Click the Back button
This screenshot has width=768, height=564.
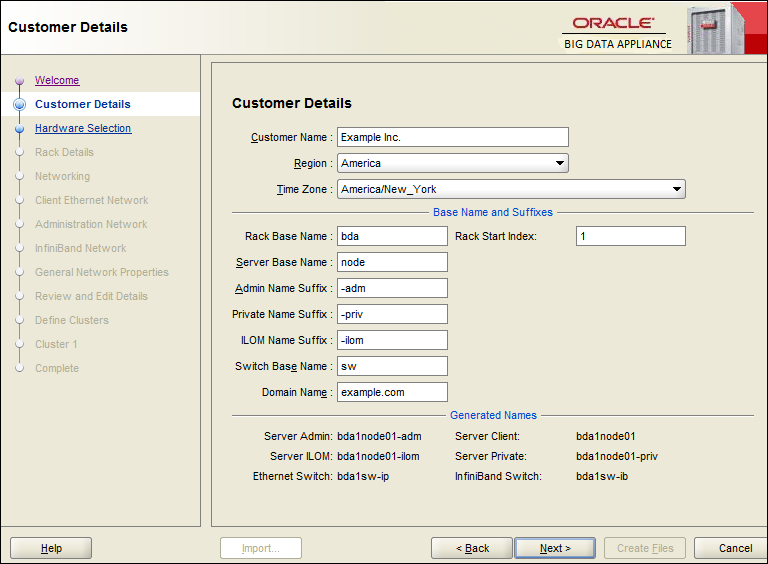[472, 548]
